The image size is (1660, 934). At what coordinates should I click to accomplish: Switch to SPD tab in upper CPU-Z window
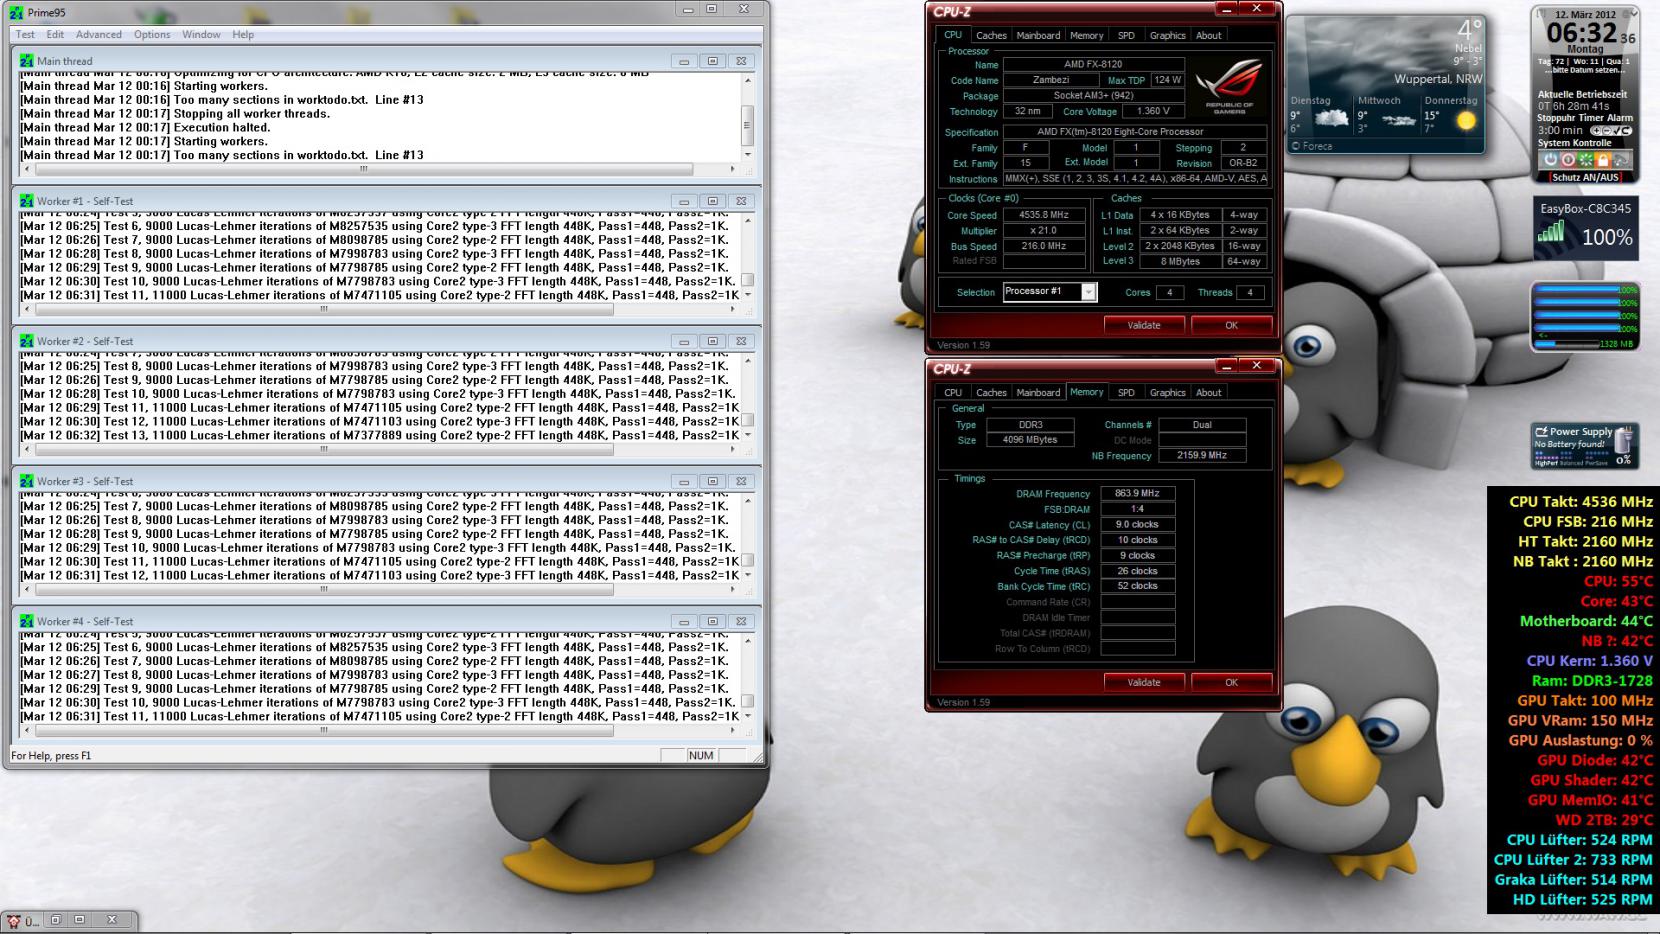point(1126,35)
